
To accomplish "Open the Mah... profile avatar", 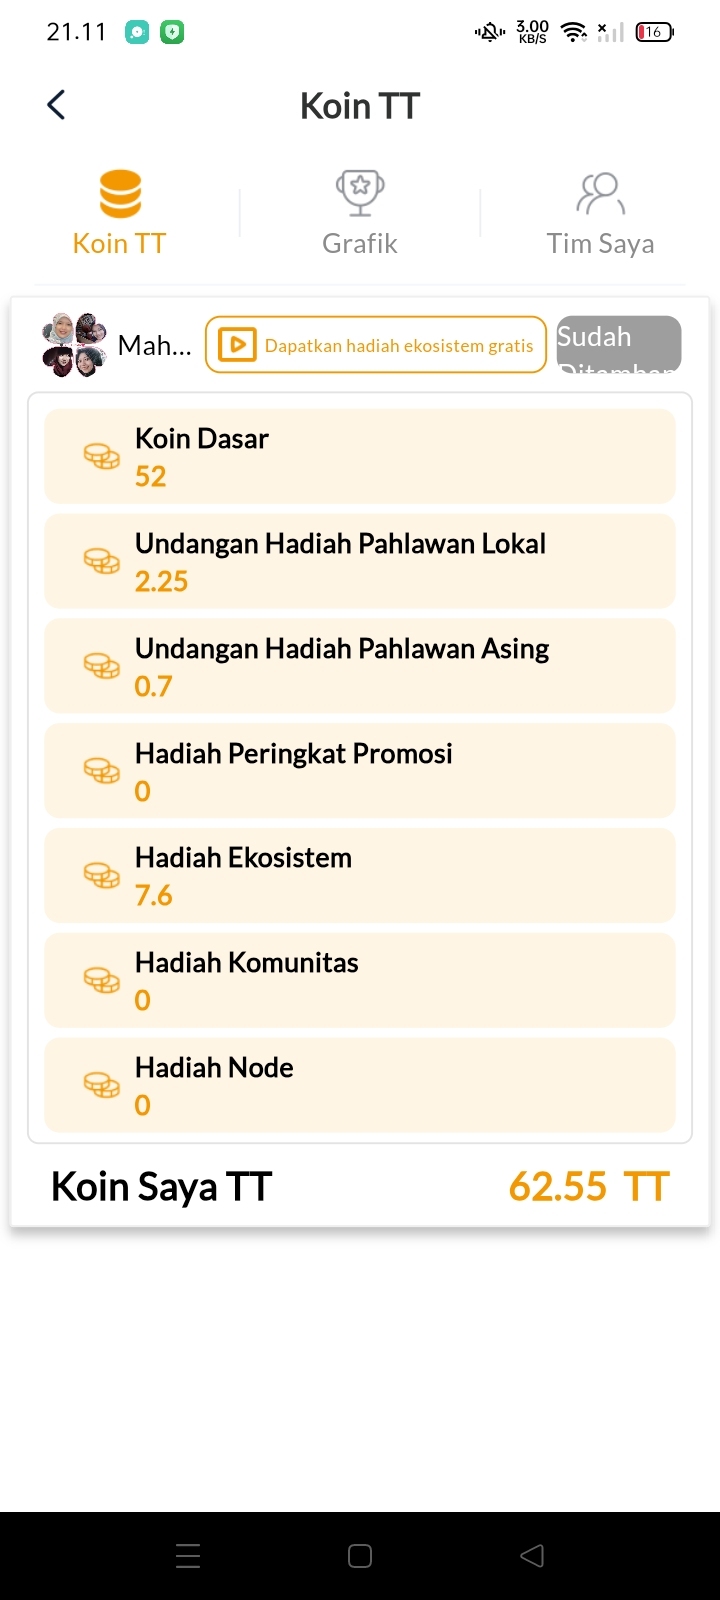I will [74, 345].
